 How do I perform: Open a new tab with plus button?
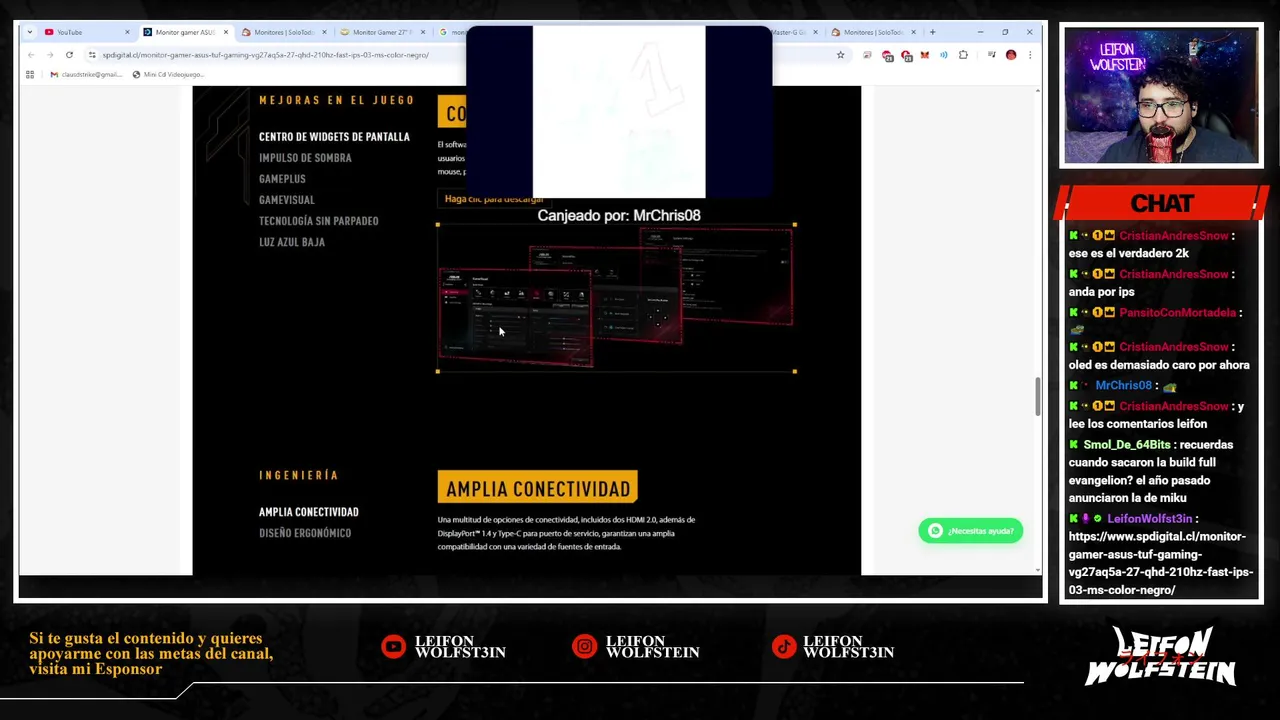coord(933,32)
